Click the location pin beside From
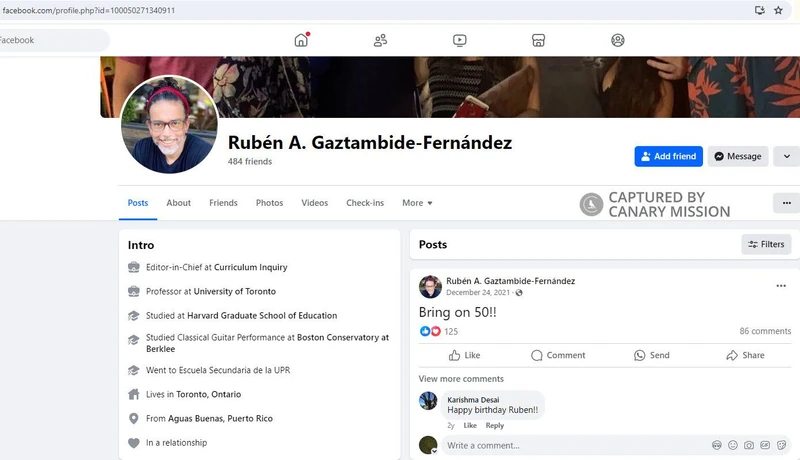This screenshot has height=460, width=800. [x=134, y=418]
